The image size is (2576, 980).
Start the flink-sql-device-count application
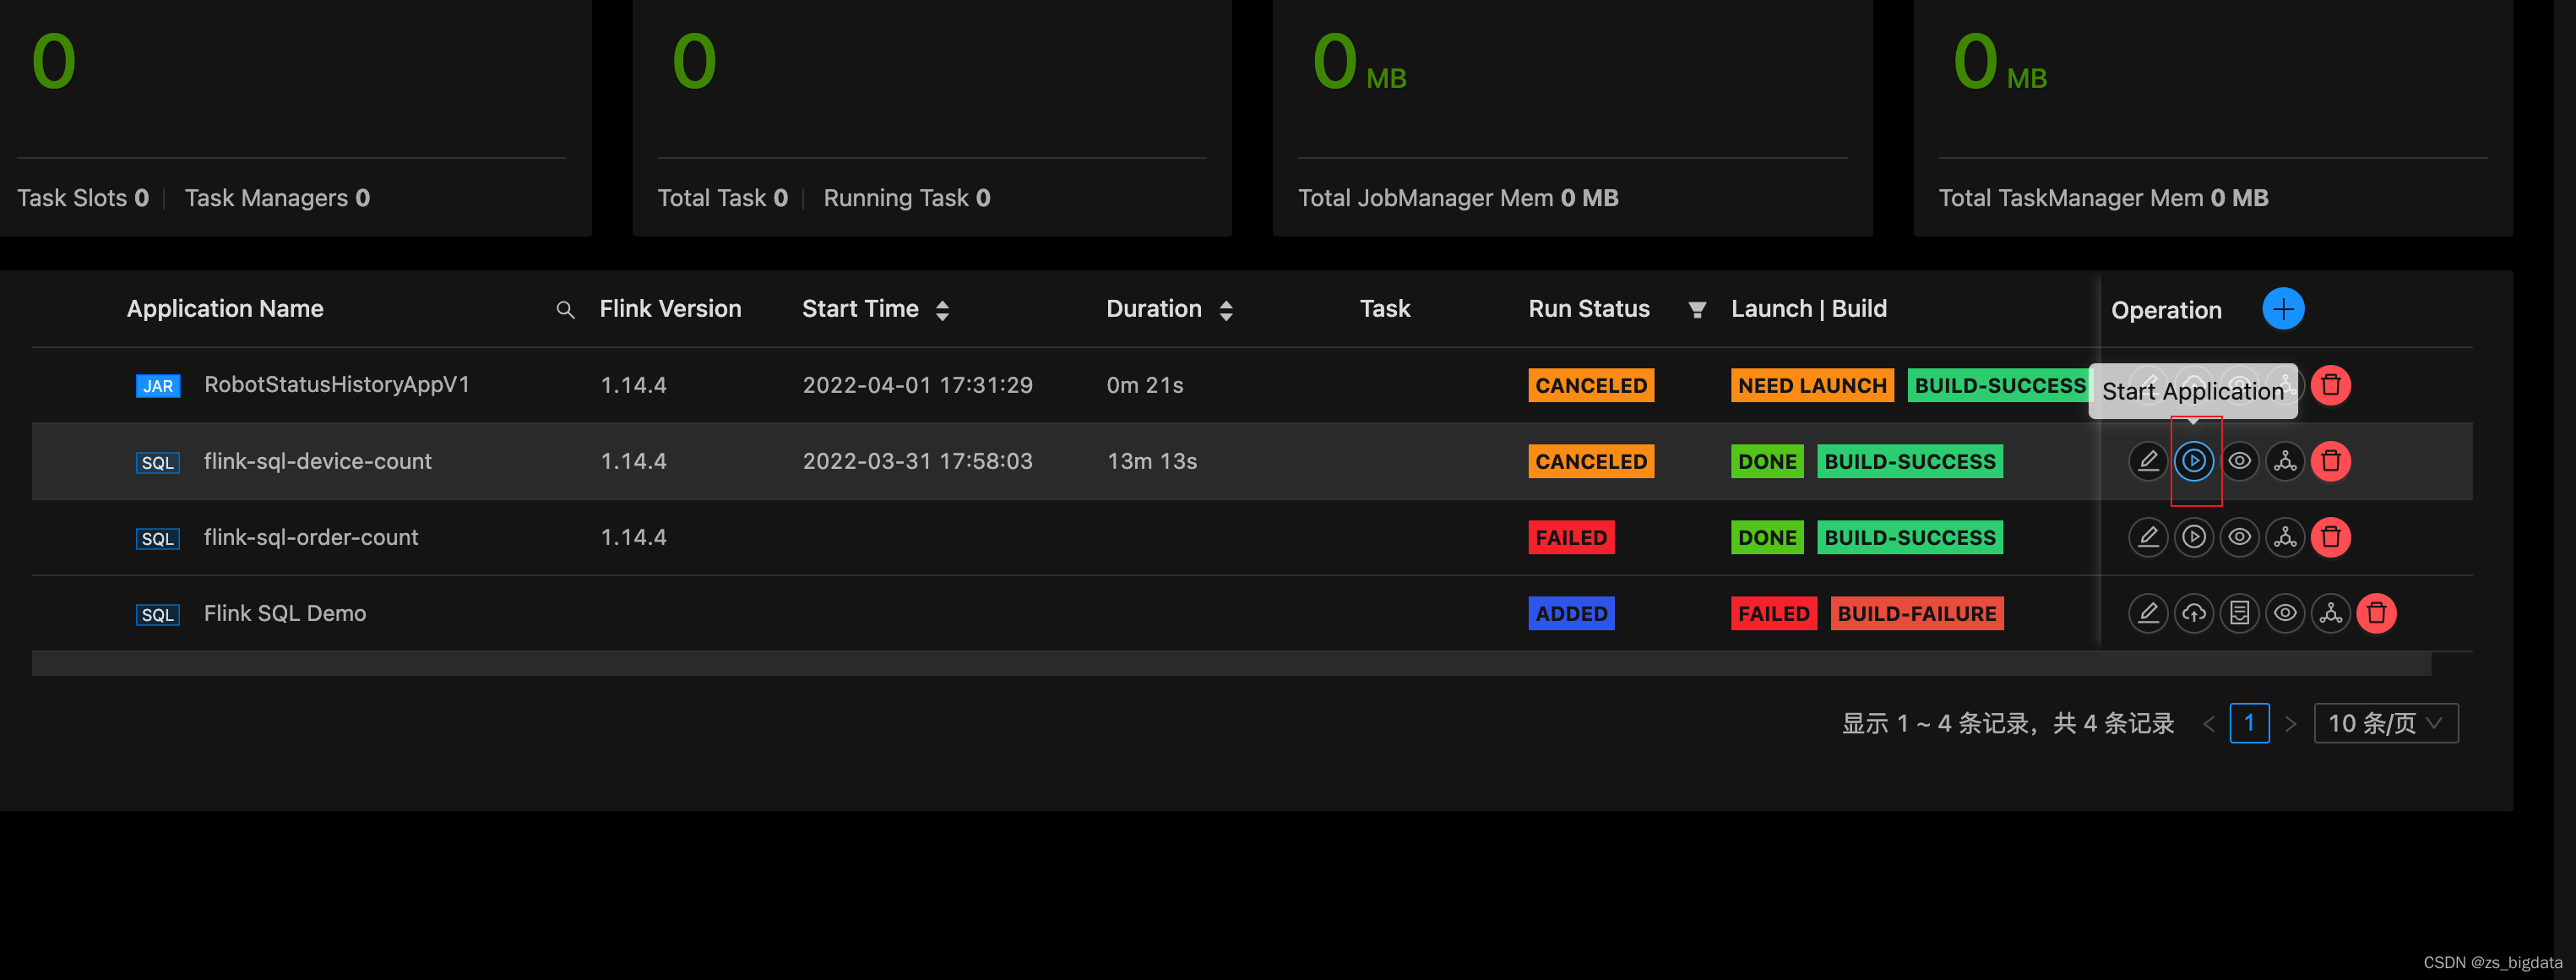2193,461
